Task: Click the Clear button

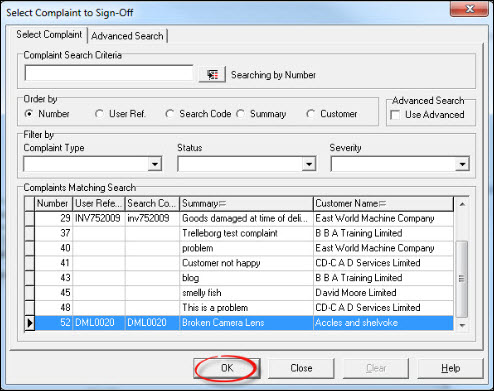Action: [x=376, y=368]
